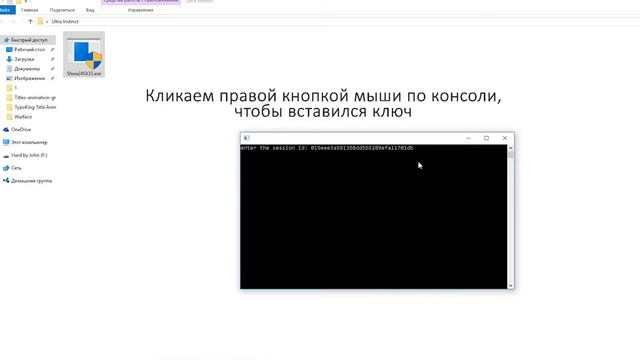Open Документы in the sidebar
The width and height of the screenshot is (640, 360).
click(x=27, y=69)
